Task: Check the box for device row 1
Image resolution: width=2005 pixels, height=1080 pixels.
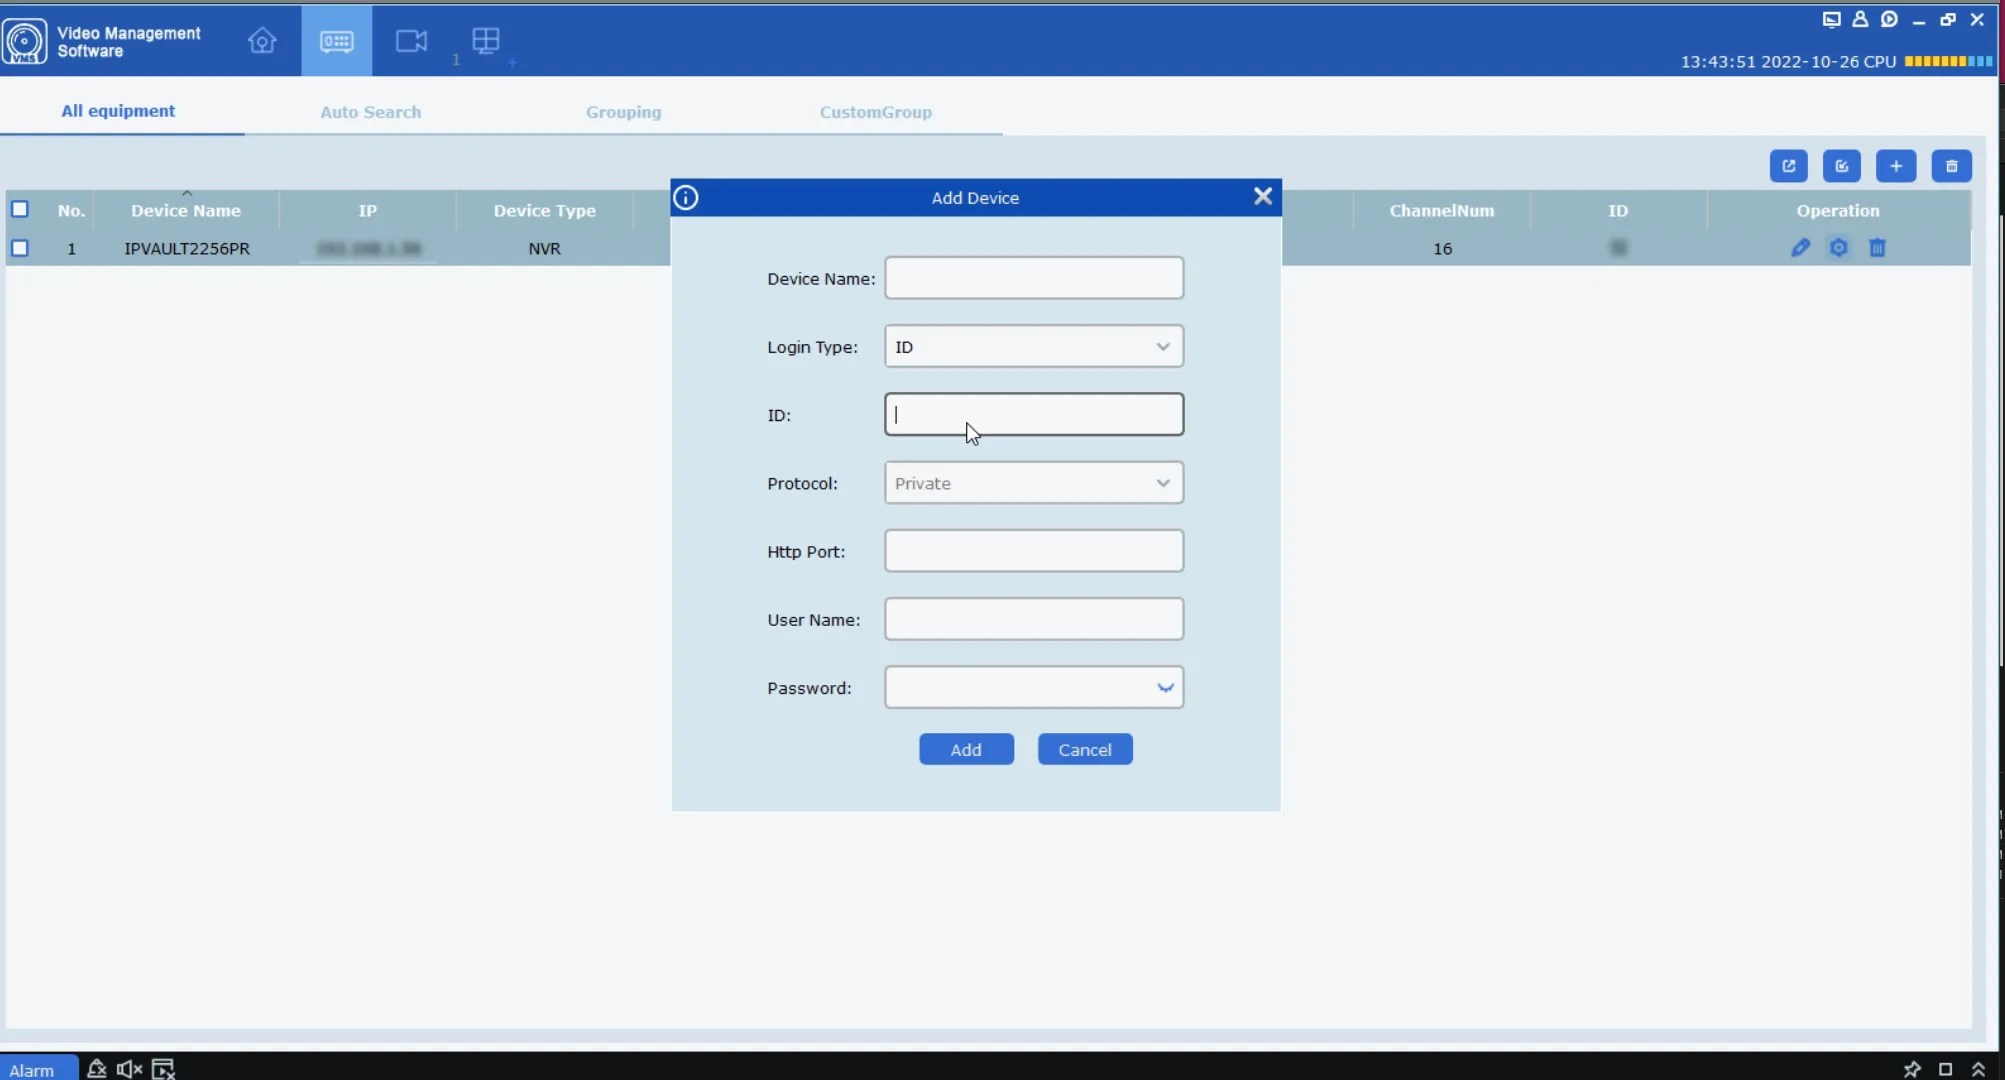Action: pyautogui.click(x=20, y=248)
